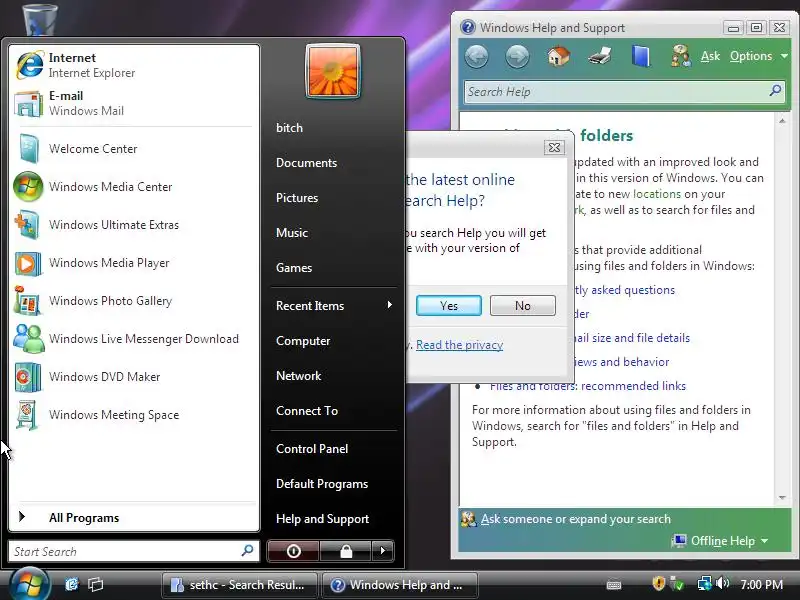
Task: Browse Help via the book icon
Action: [641, 56]
